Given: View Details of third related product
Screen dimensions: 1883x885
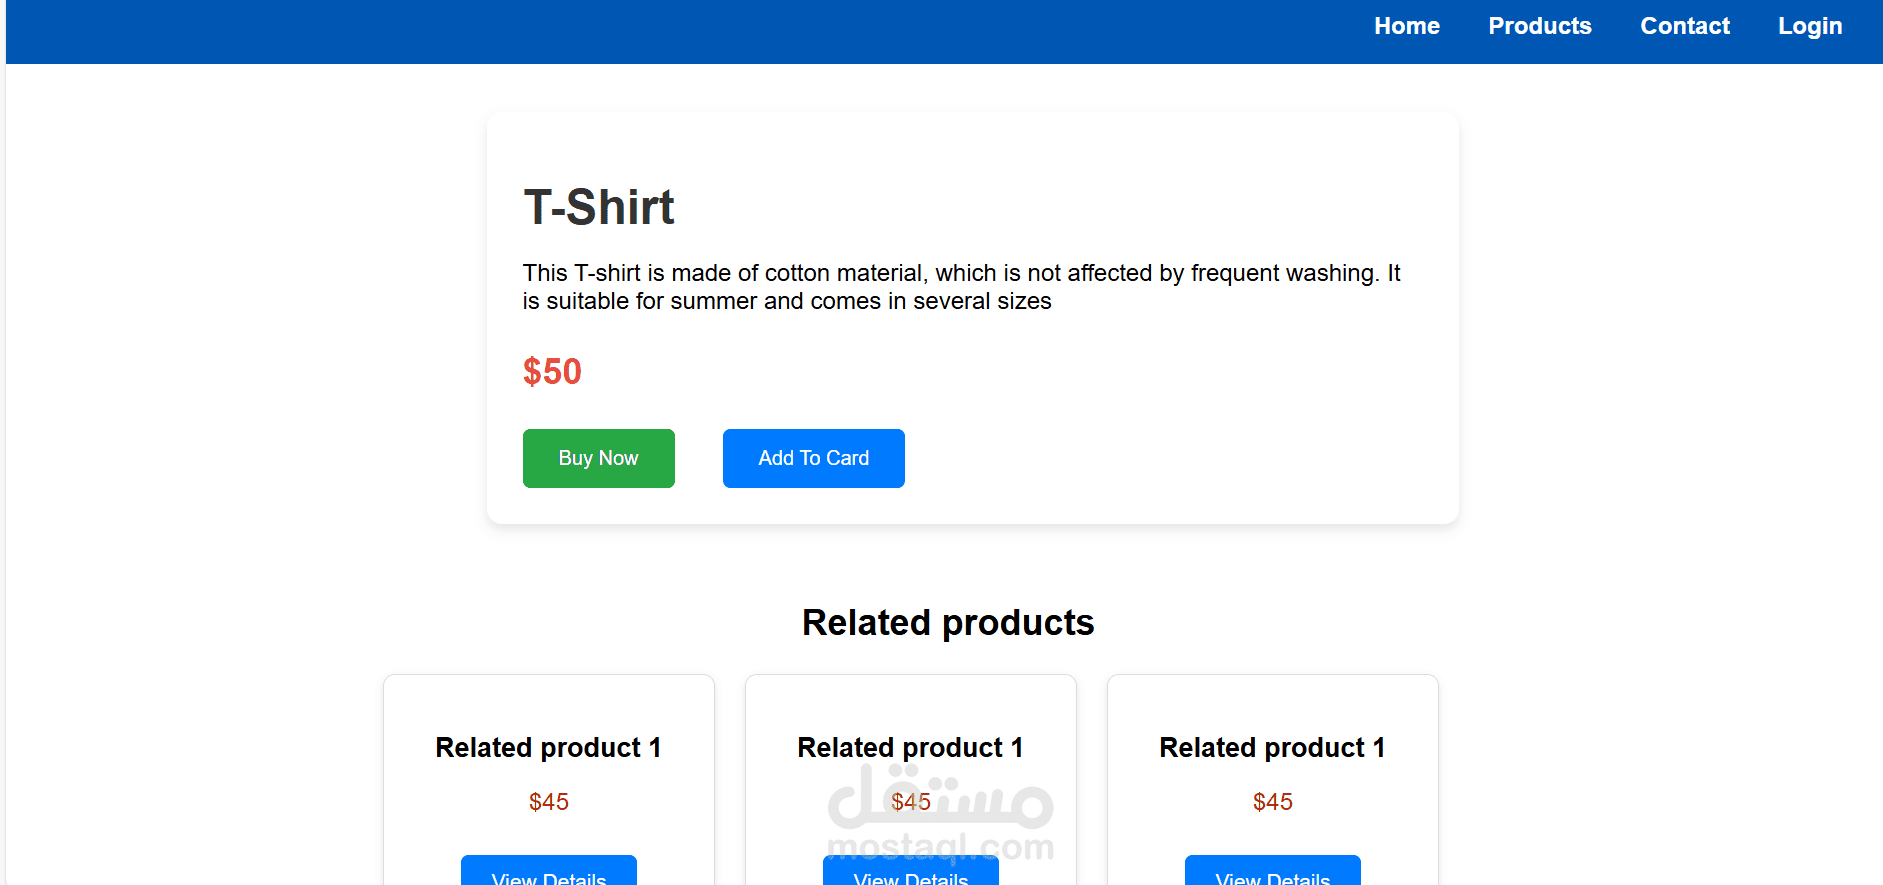Looking at the screenshot, I should coord(1272,871).
